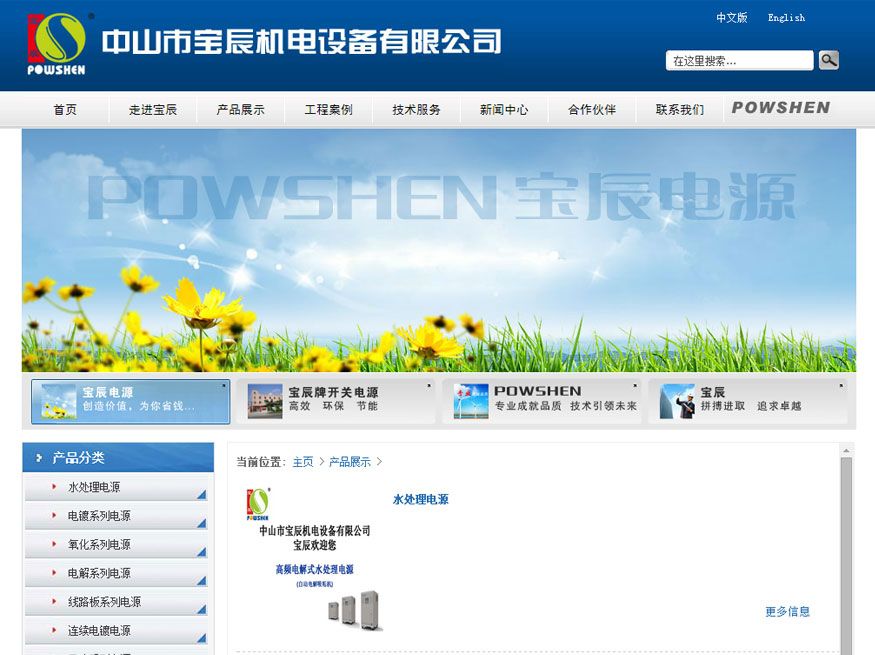Open the 水处理电源 product image

314,560
